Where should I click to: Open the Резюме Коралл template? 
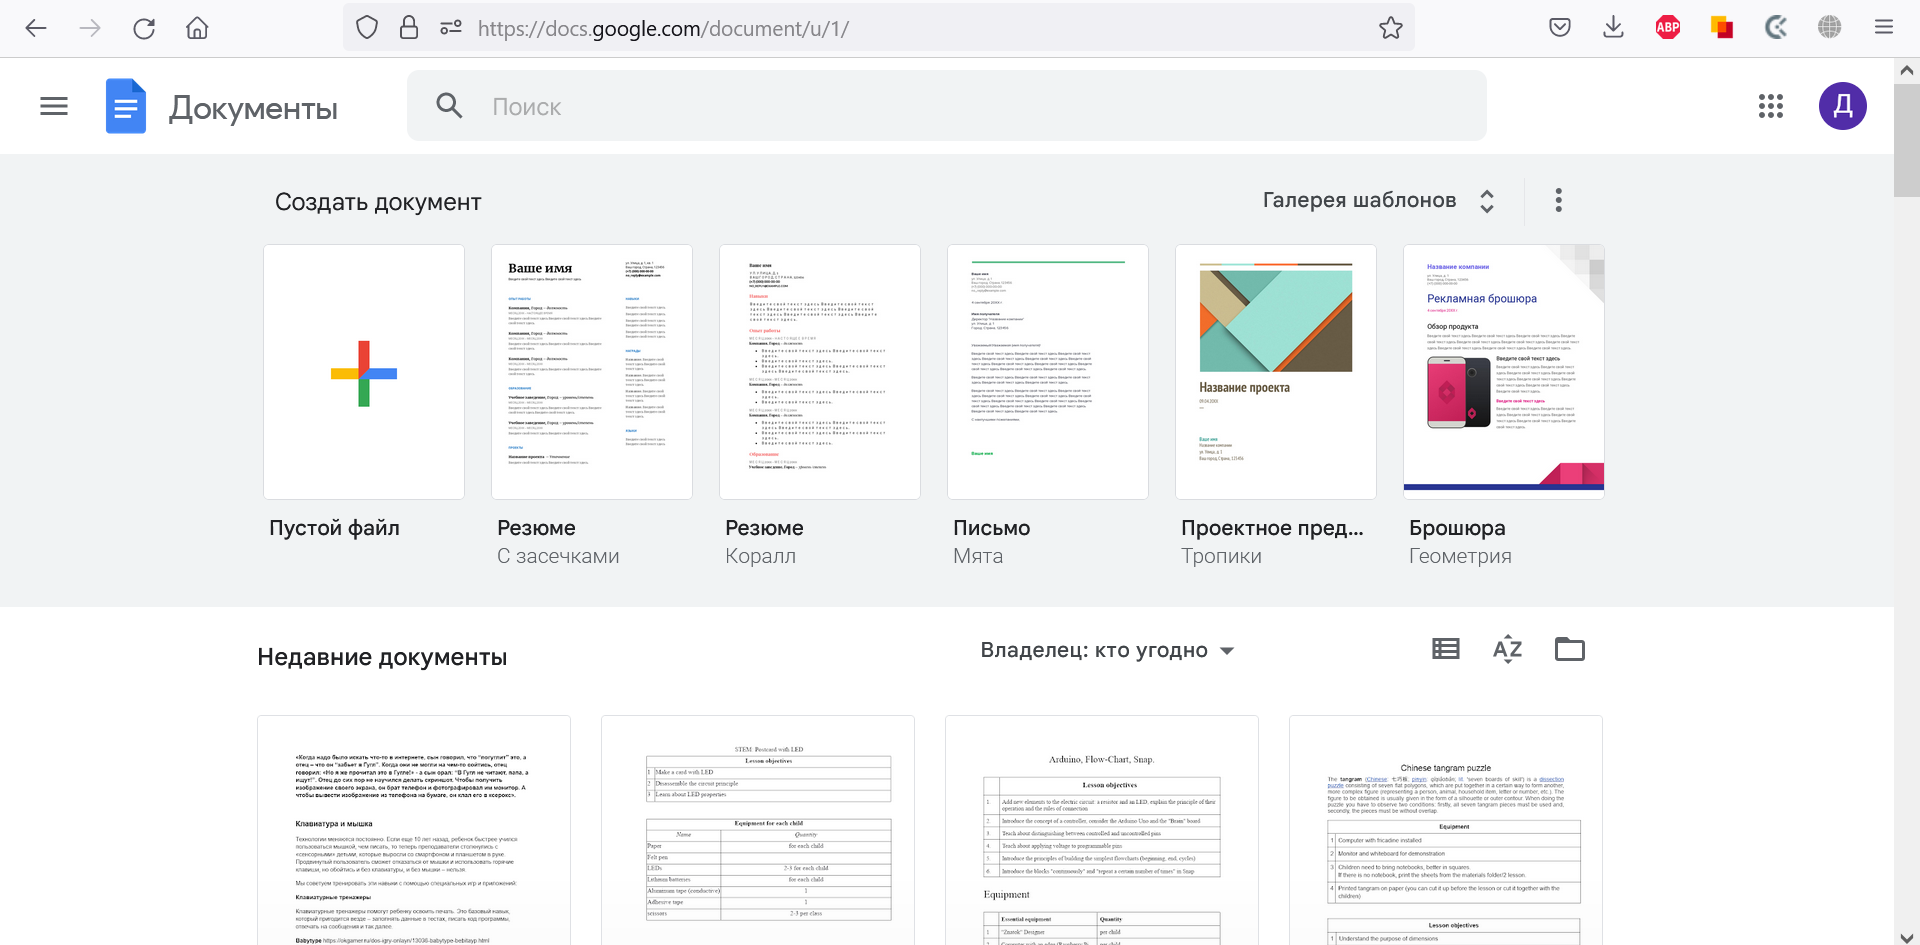(x=820, y=372)
